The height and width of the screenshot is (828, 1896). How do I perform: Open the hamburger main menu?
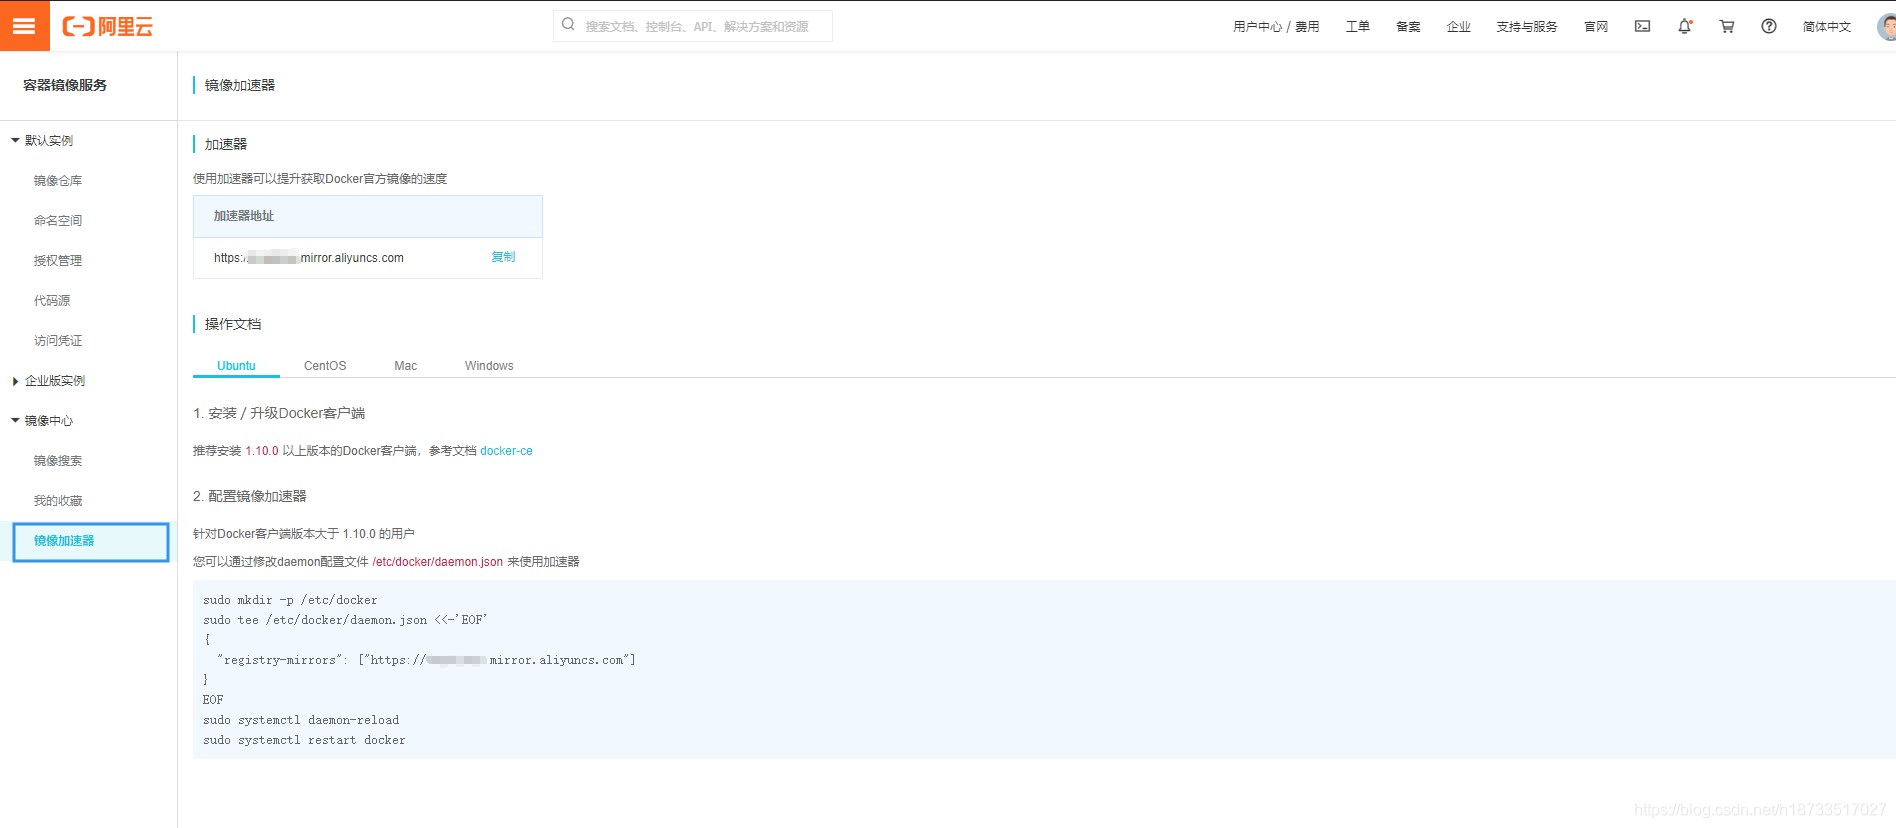pos(24,26)
